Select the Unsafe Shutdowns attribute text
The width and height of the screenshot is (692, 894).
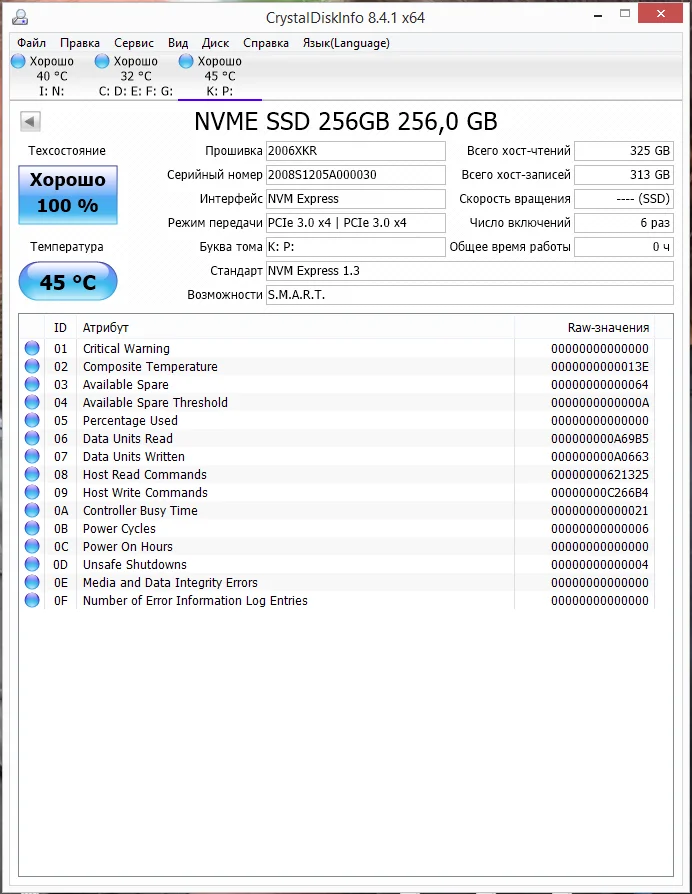pos(135,564)
